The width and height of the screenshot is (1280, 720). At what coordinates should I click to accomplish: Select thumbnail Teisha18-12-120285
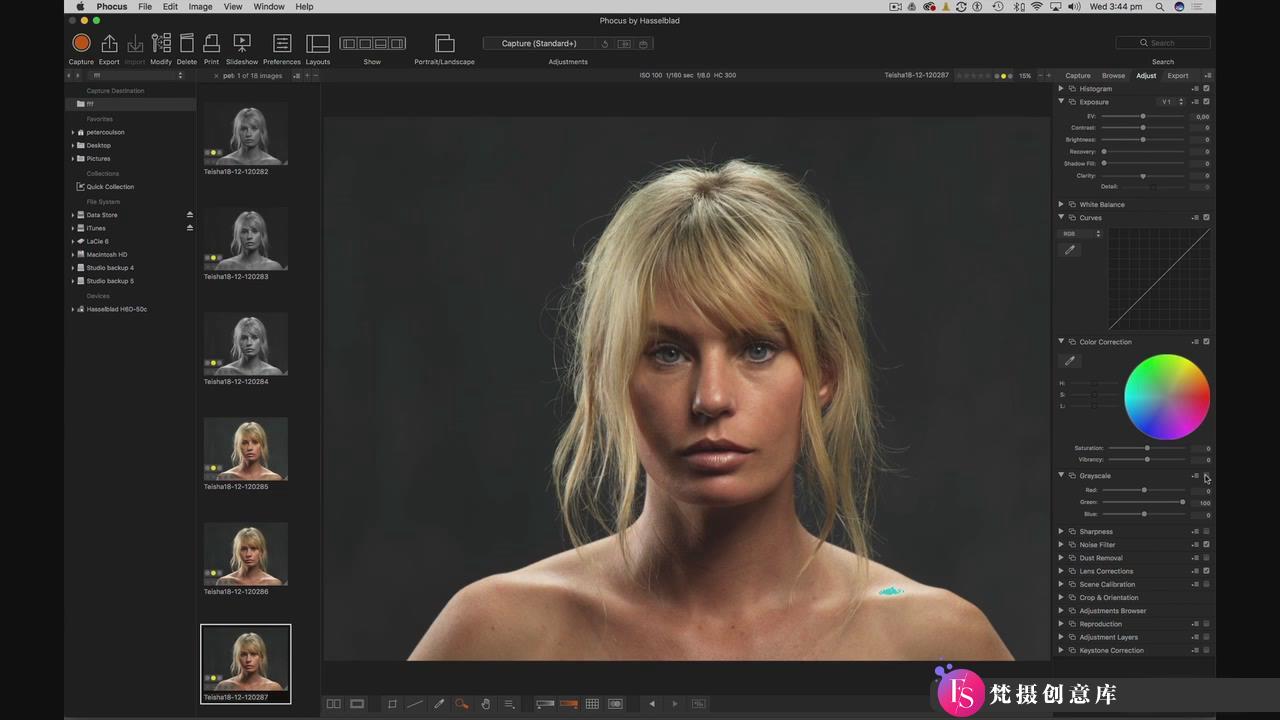(x=246, y=449)
